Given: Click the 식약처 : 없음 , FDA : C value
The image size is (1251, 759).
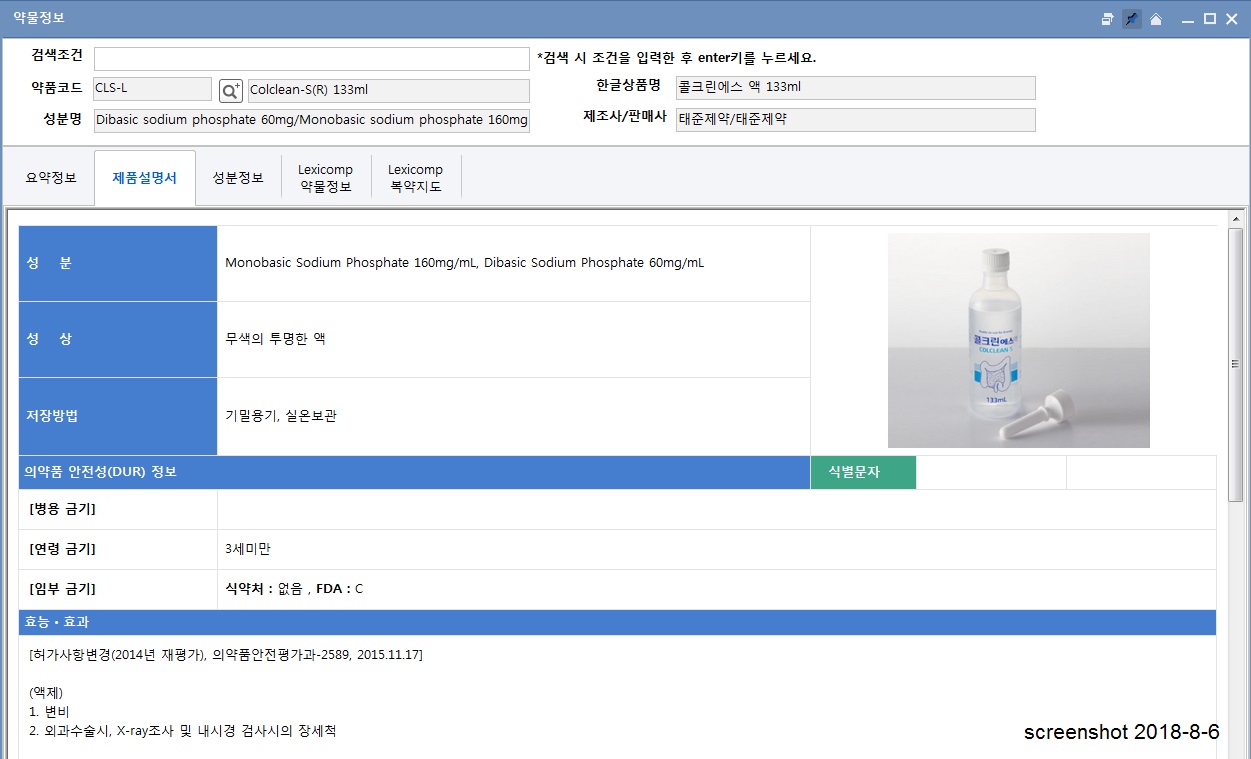Looking at the screenshot, I should 294,589.
